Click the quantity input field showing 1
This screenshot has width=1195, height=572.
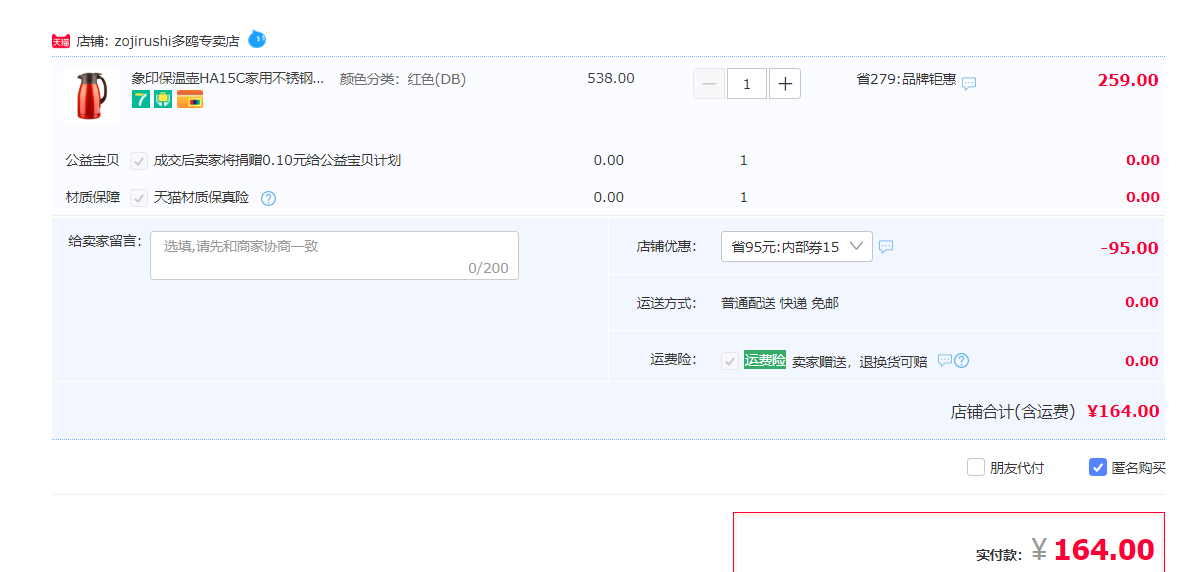(x=747, y=84)
